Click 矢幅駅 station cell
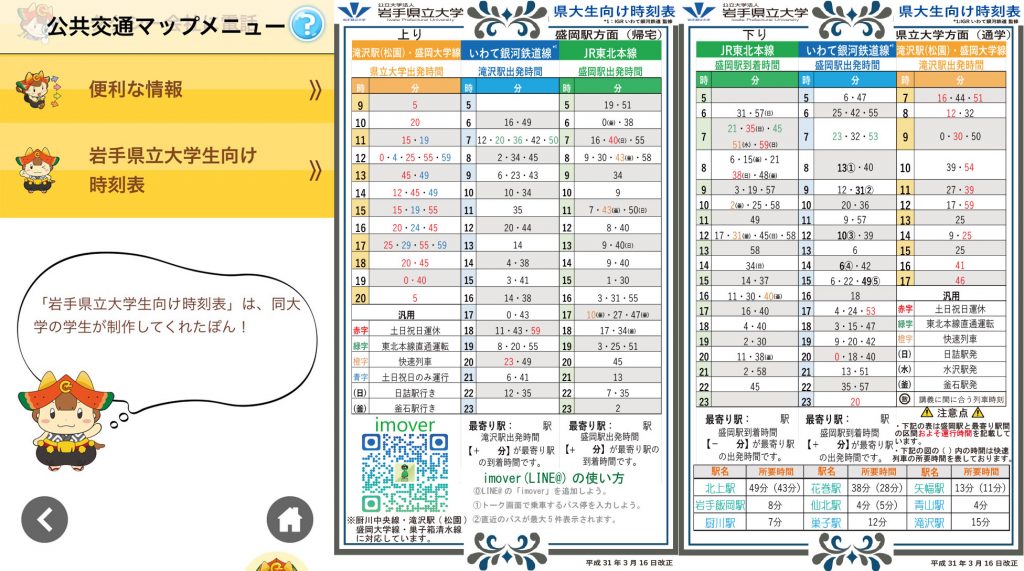This screenshot has height=571, width=1024. pos(929,488)
